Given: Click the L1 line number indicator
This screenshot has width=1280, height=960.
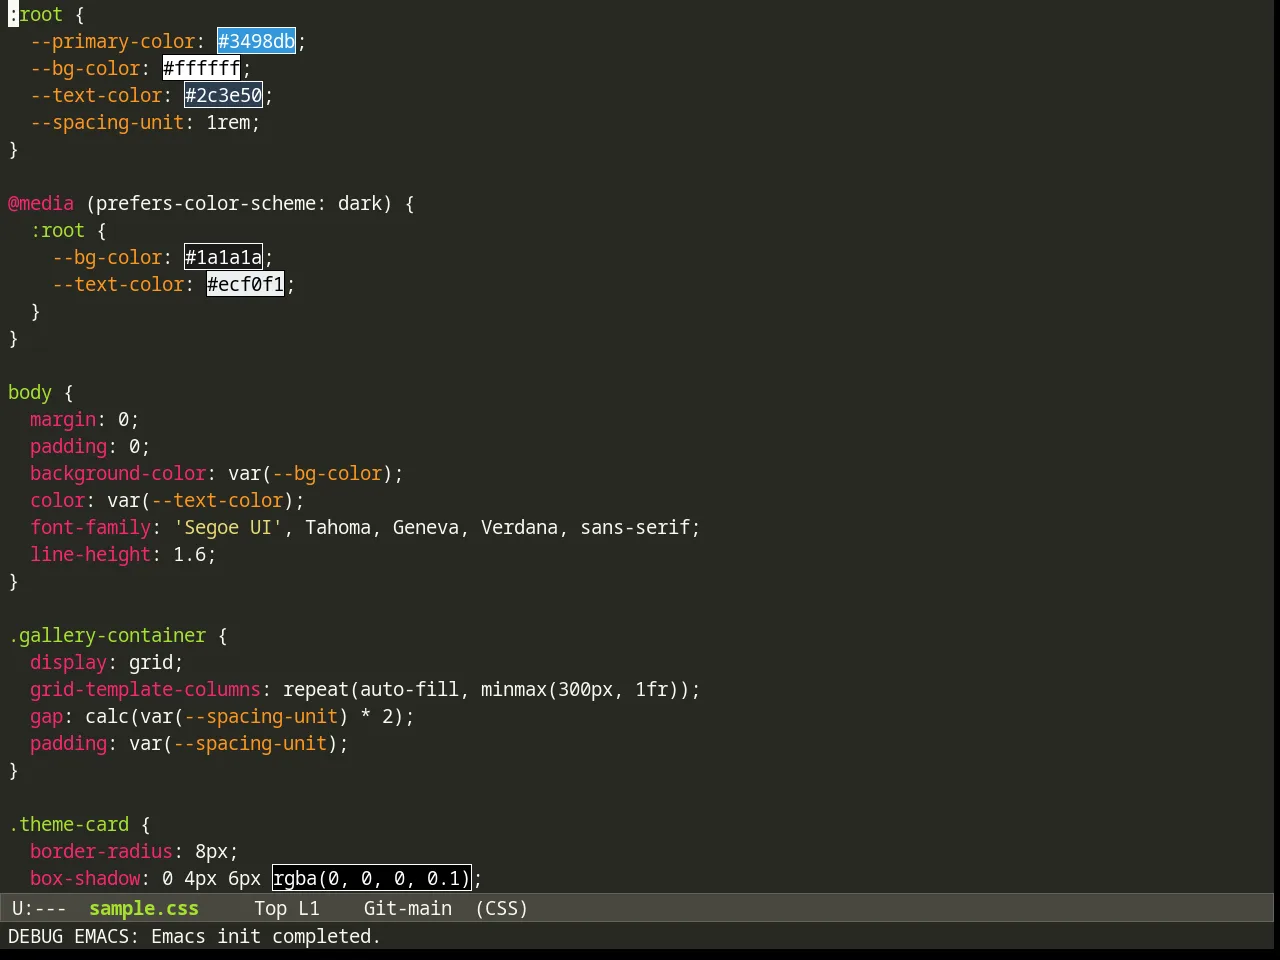Looking at the screenshot, I should (x=309, y=908).
